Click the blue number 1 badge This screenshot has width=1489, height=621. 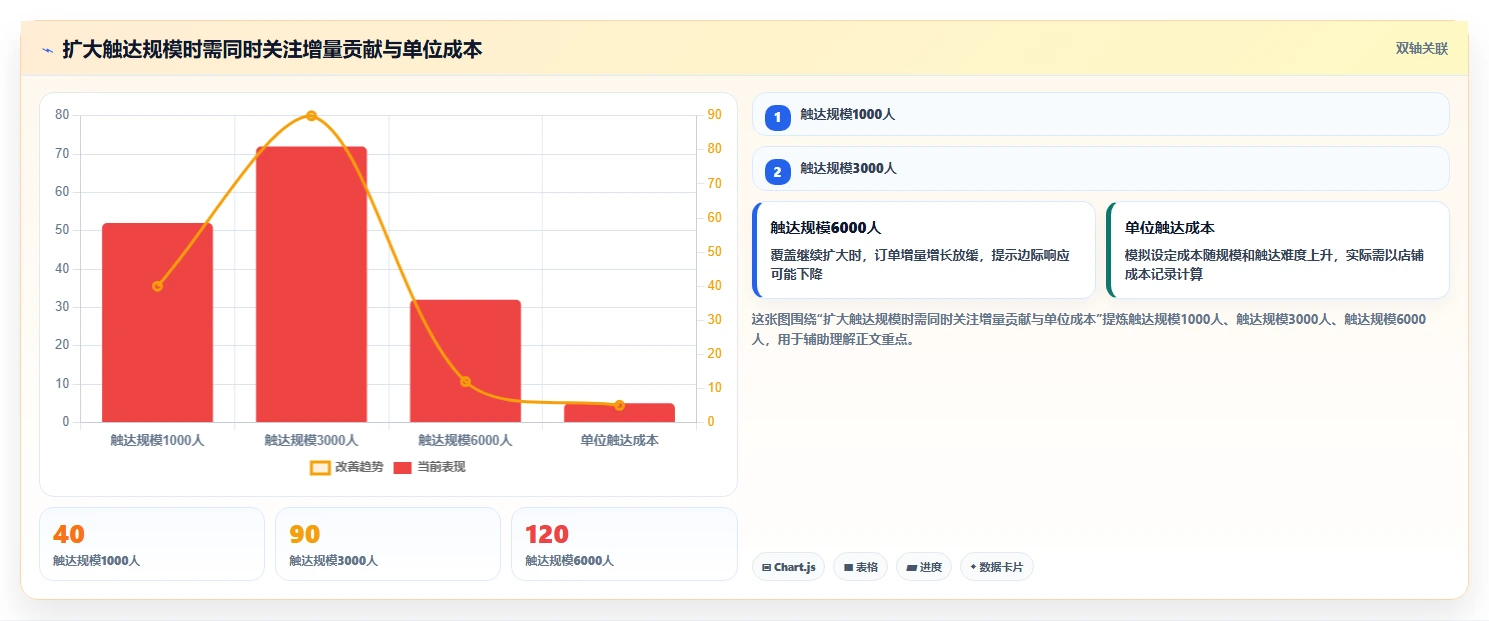point(777,117)
